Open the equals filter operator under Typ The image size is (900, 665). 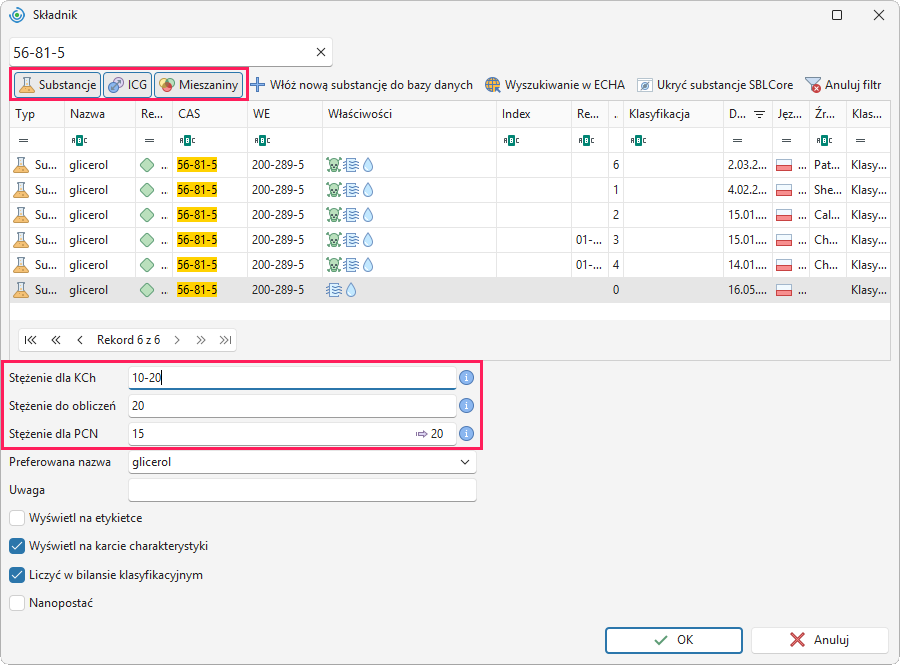[x=24, y=140]
